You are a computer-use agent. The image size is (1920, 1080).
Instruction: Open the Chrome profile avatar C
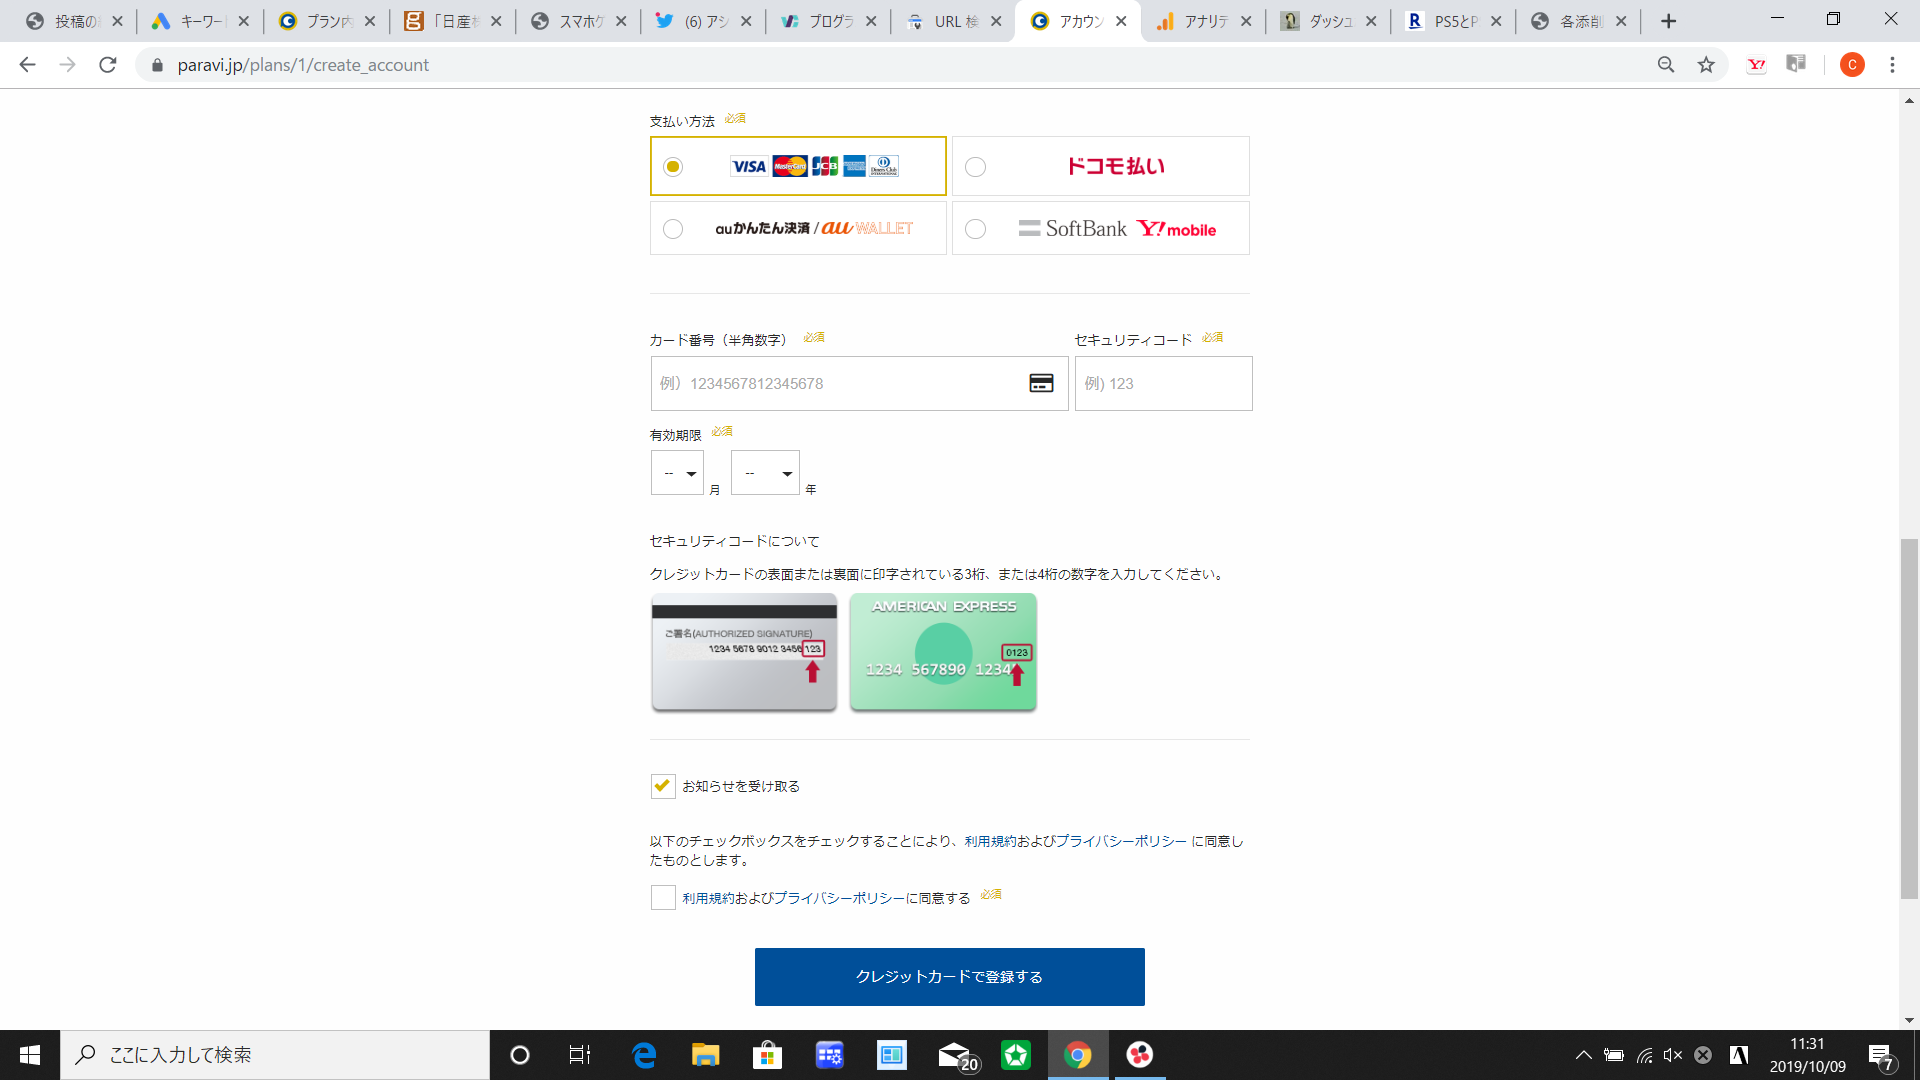(1852, 65)
